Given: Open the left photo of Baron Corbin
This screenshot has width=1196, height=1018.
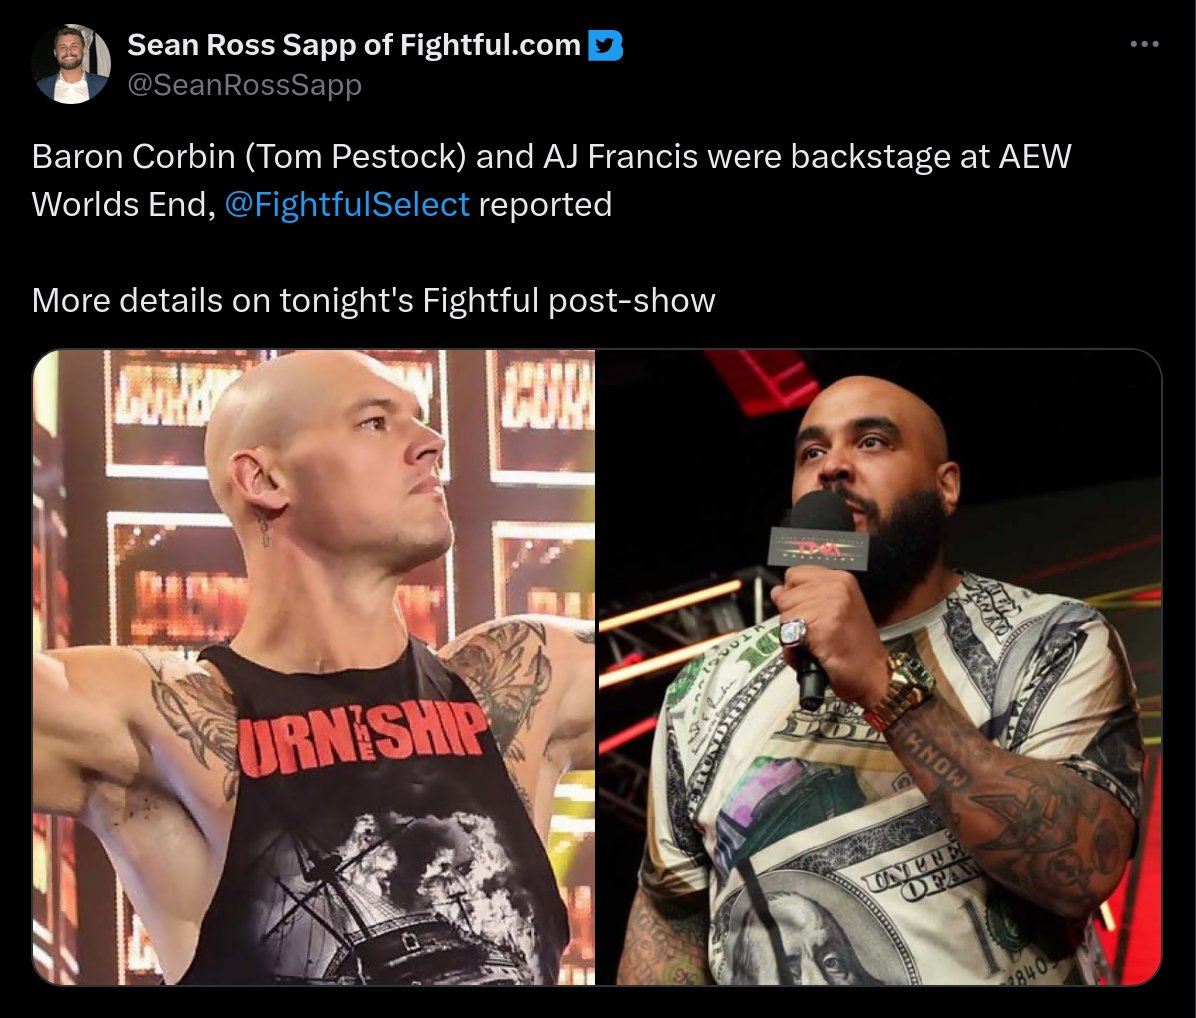Looking at the screenshot, I should coord(313,667).
